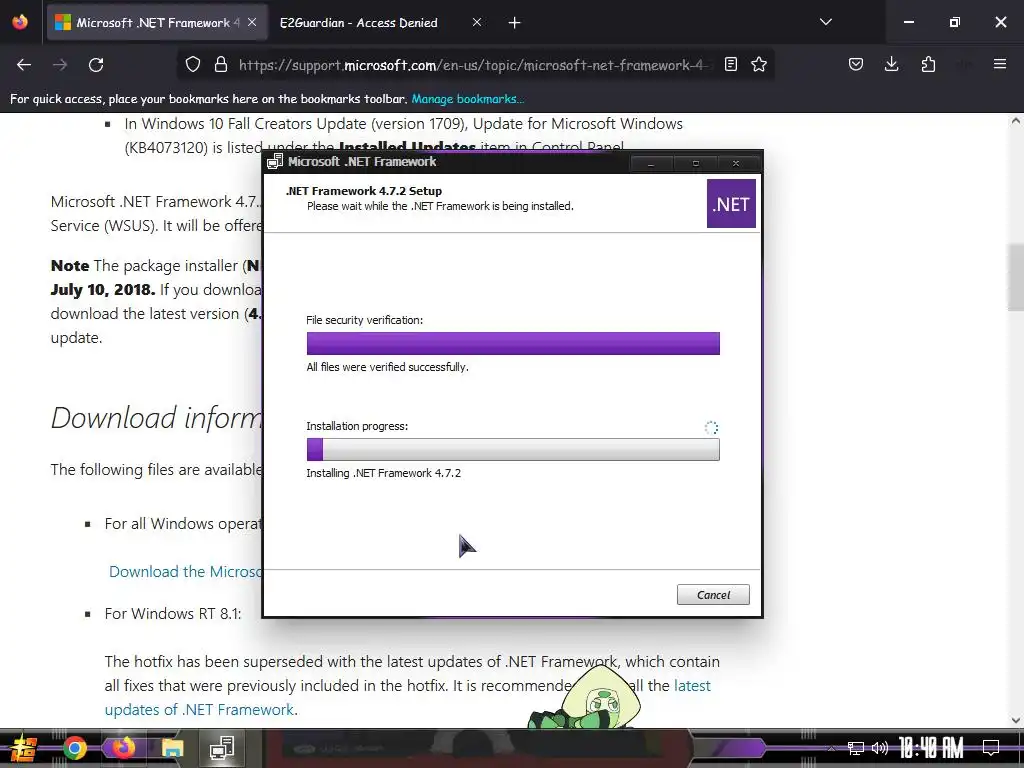Click the 'Installing .NET Framework 4.7.2' status text
Image resolution: width=1024 pixels, height=768 pixels.
click(x=383, y=473)
